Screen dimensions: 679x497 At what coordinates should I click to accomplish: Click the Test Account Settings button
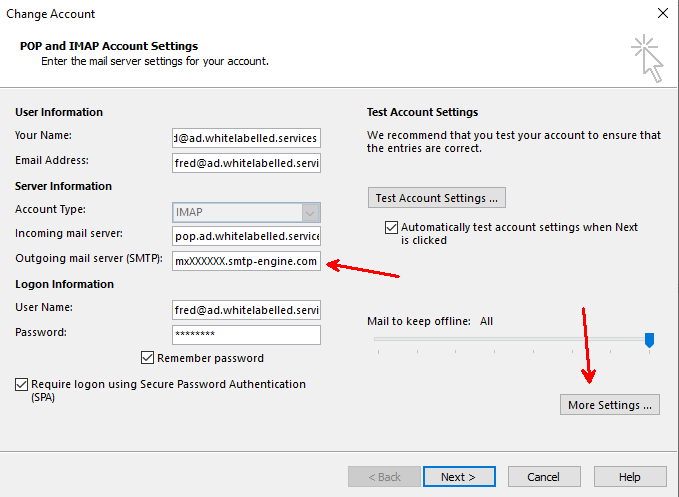click(x=438, y=198)
